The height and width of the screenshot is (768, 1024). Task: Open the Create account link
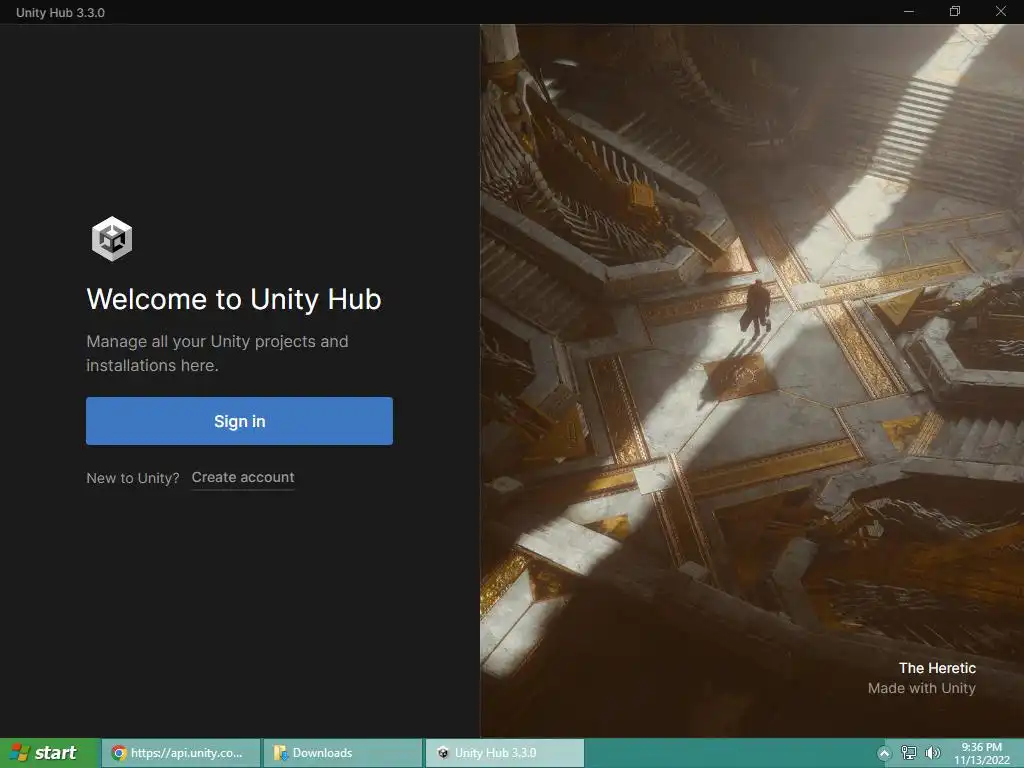point(243,477)
